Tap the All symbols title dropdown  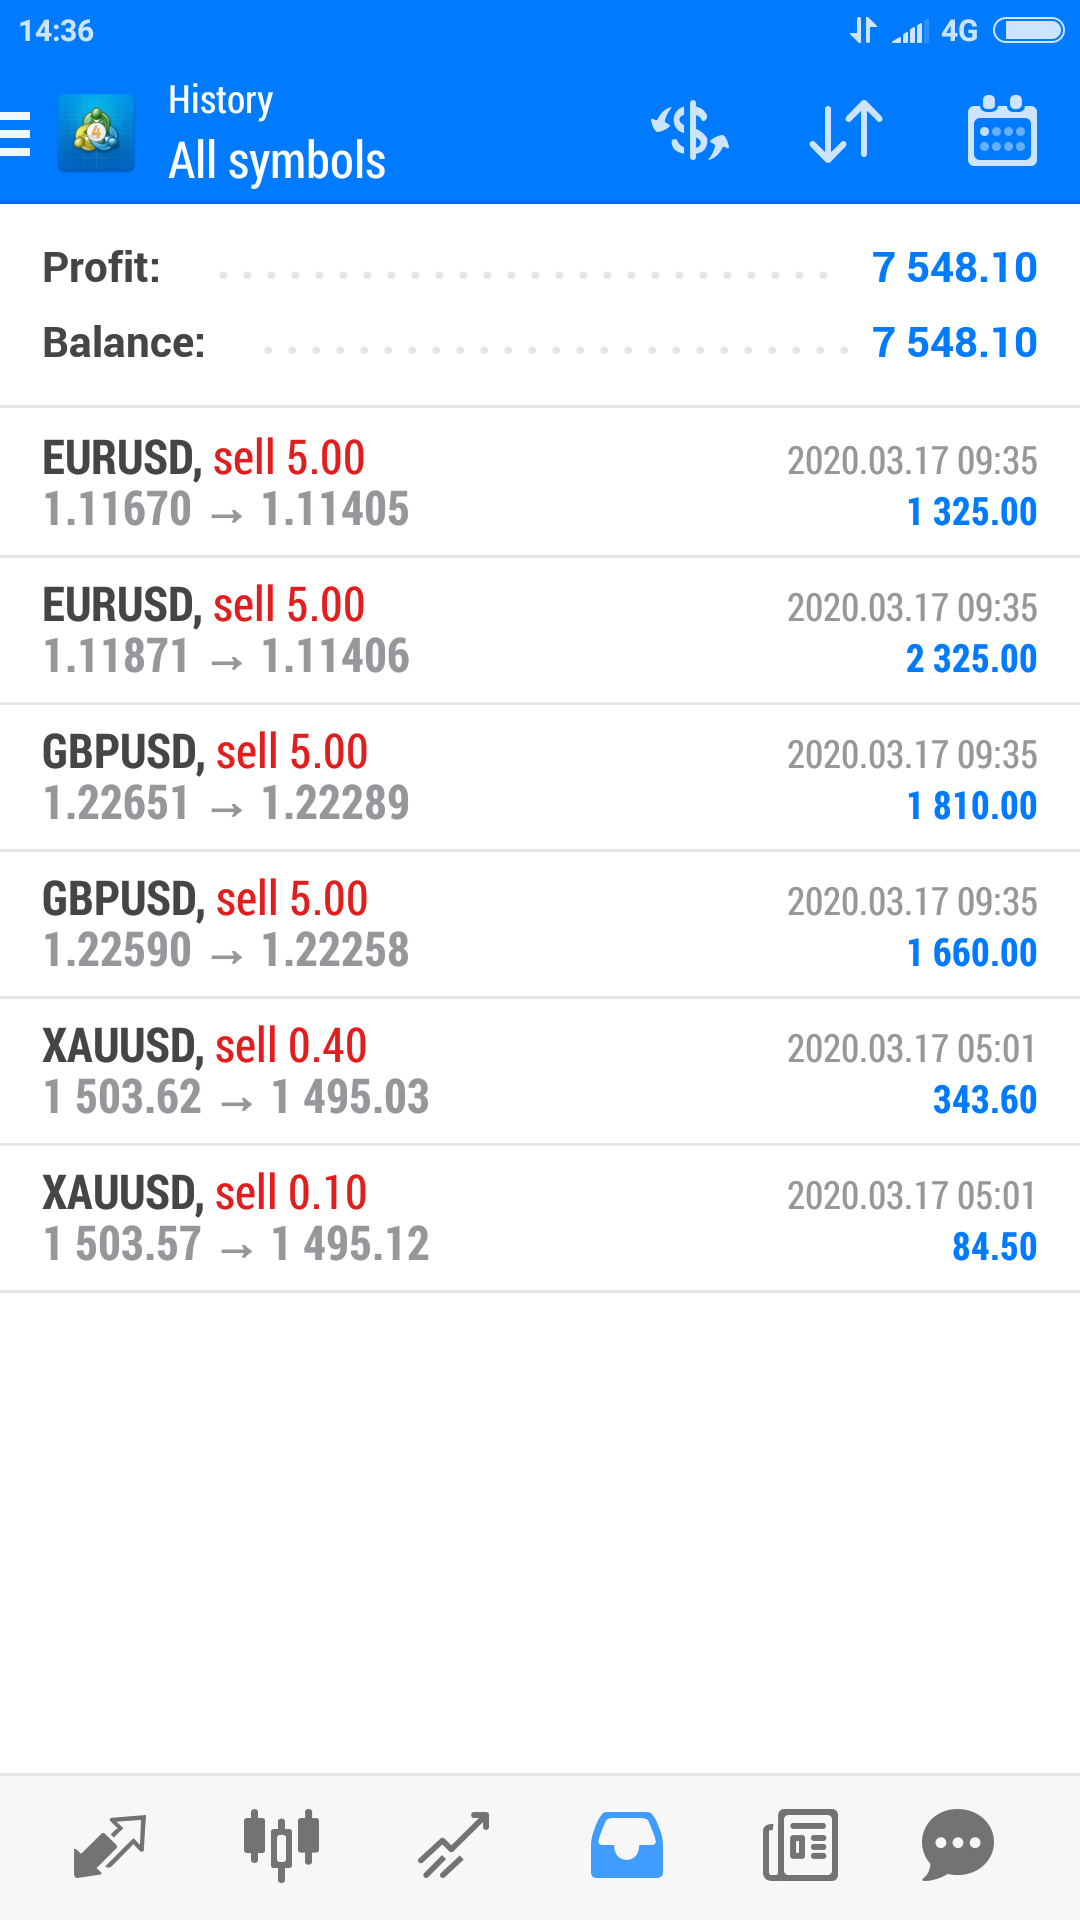pyautogui.click(x=277, y=161)
